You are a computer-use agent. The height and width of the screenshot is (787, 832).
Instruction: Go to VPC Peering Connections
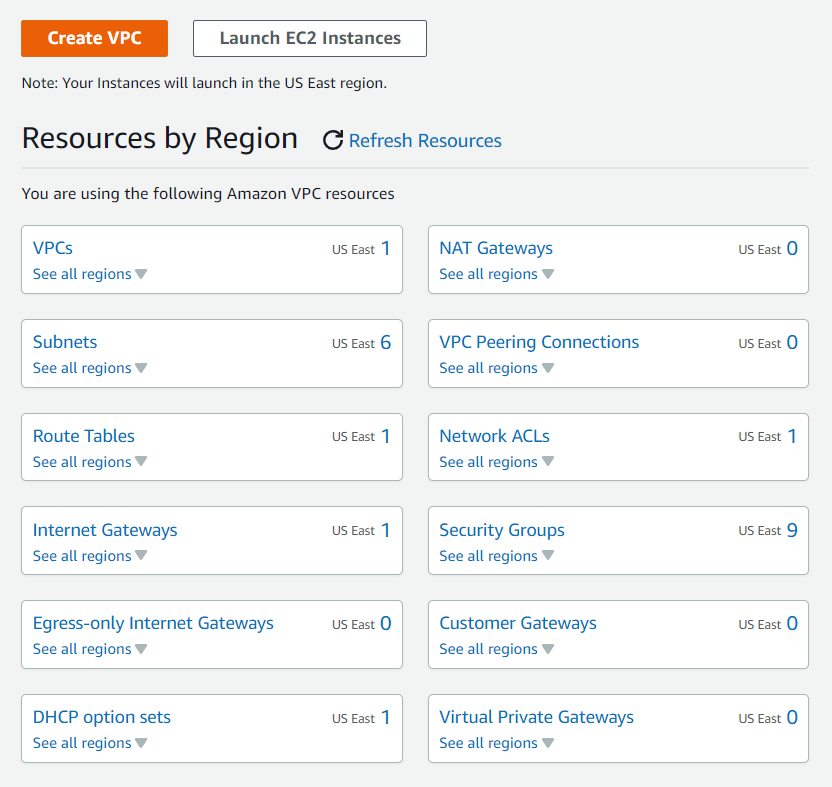539,342
